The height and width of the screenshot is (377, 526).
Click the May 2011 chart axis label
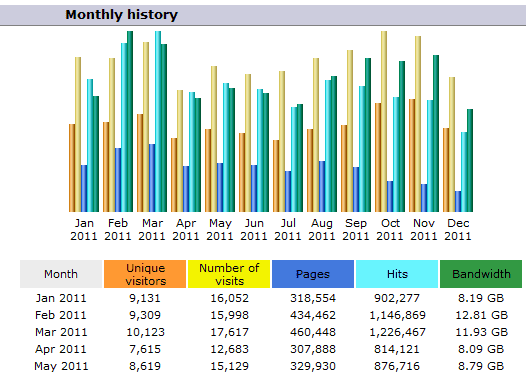(x=220, y=229)
